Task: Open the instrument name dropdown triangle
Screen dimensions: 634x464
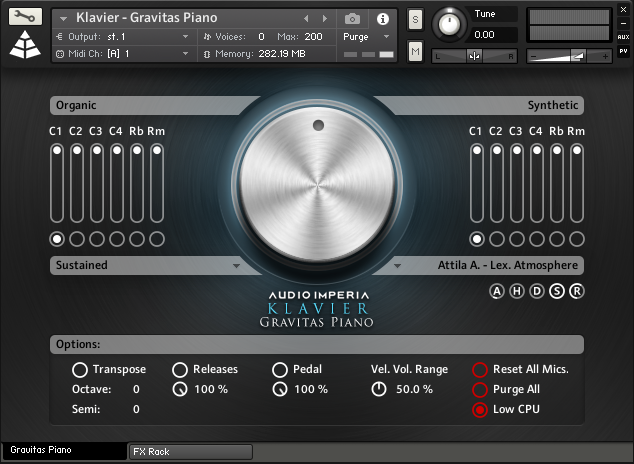Action: (x=63, y=19)
